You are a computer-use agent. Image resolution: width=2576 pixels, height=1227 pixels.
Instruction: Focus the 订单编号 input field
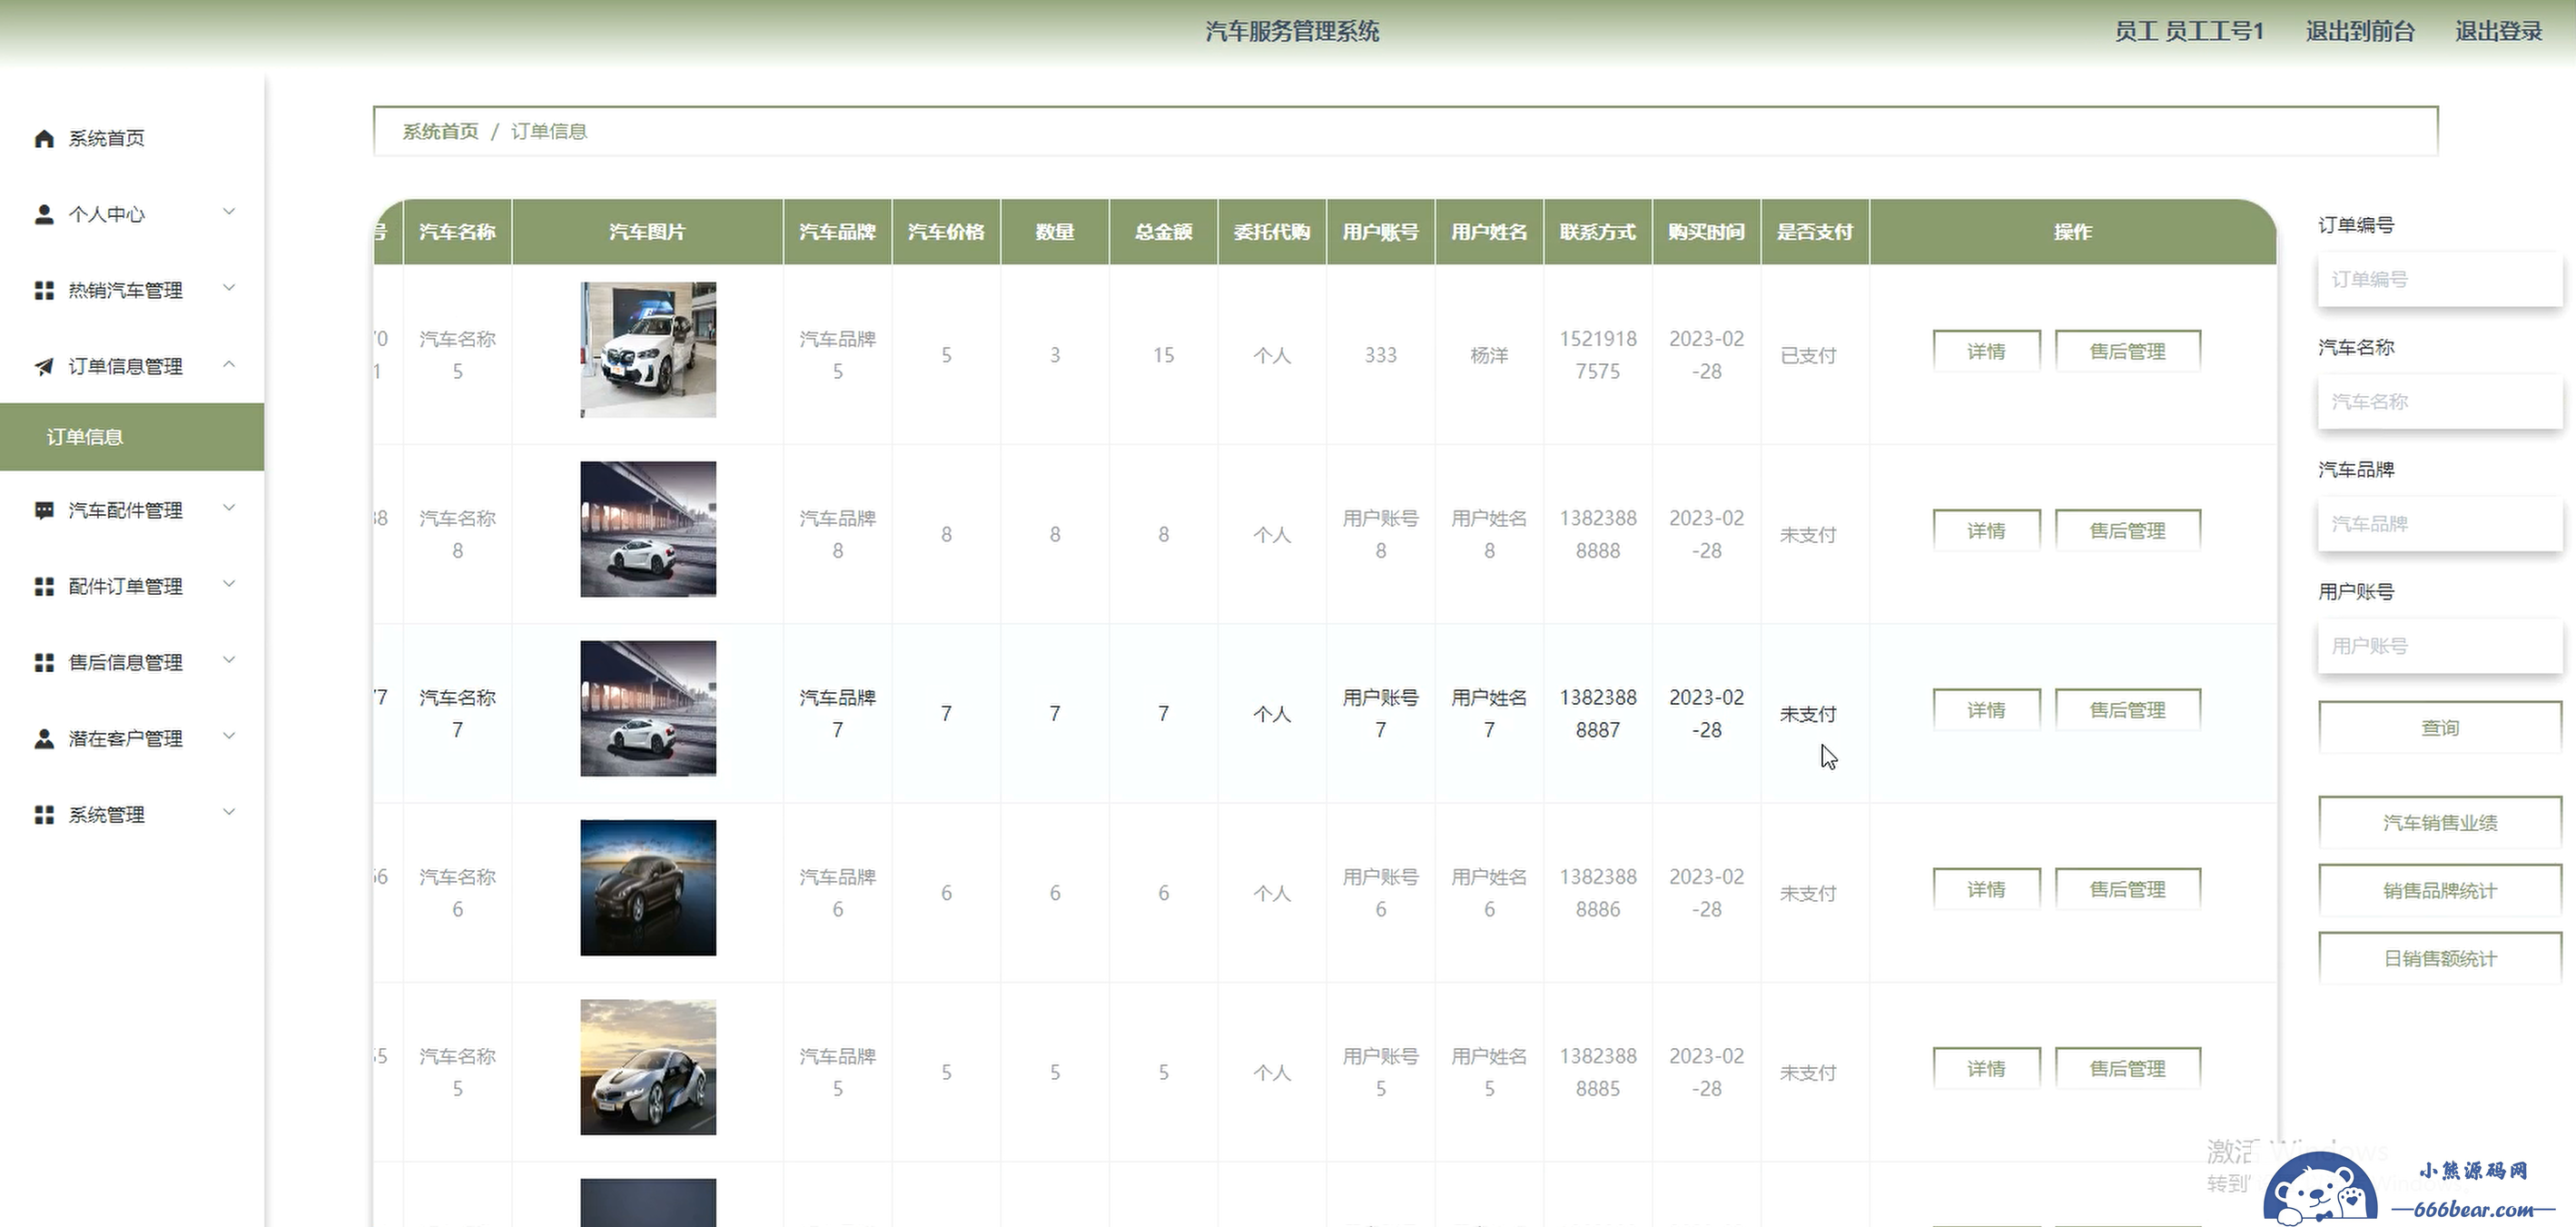(x=2440, y=279)
